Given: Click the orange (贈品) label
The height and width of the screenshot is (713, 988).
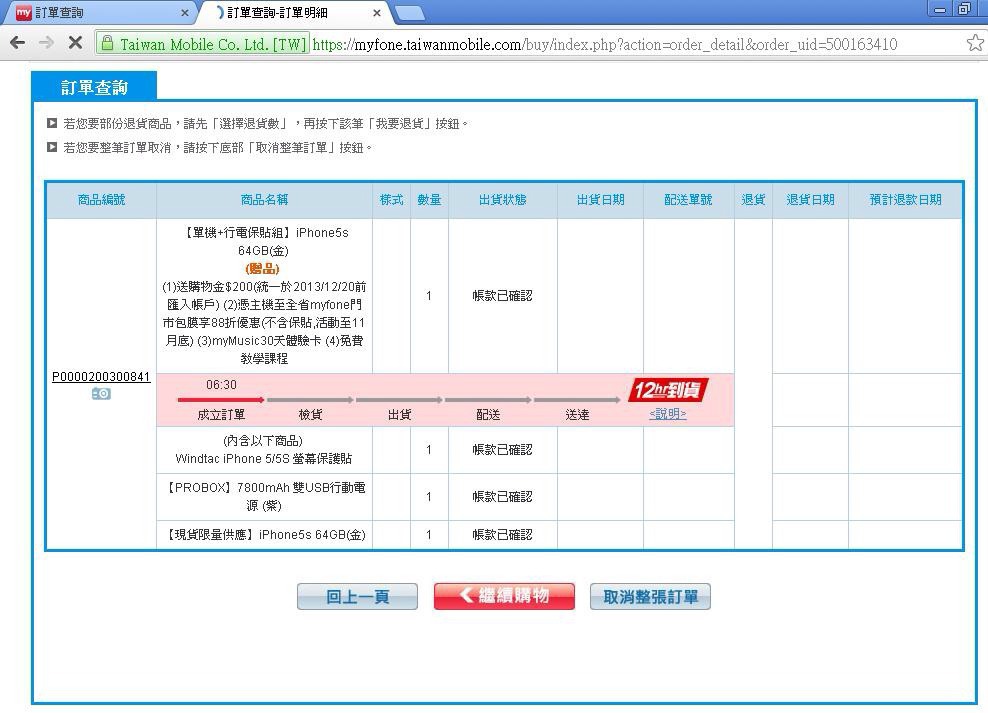Looking at the screenshot, I should pyautogui.click(x=263, y=269).
